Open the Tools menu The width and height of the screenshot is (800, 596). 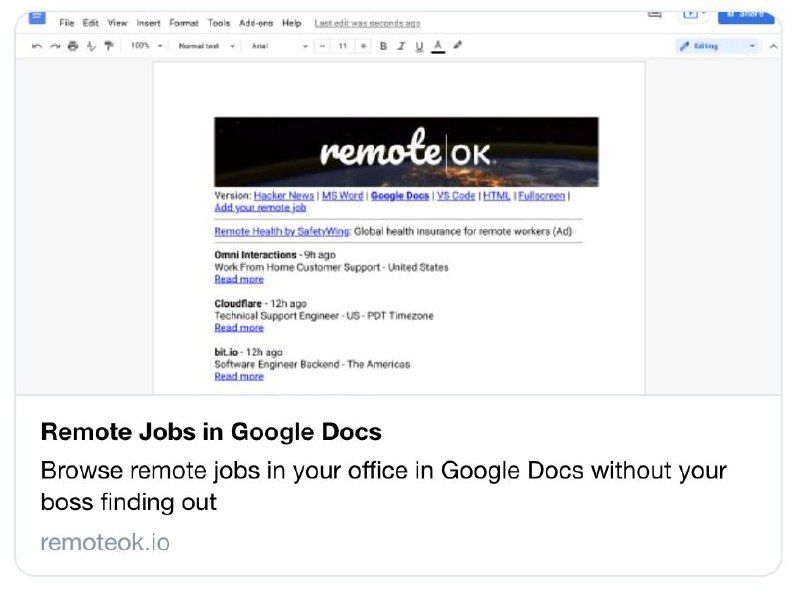pos(219,23)
